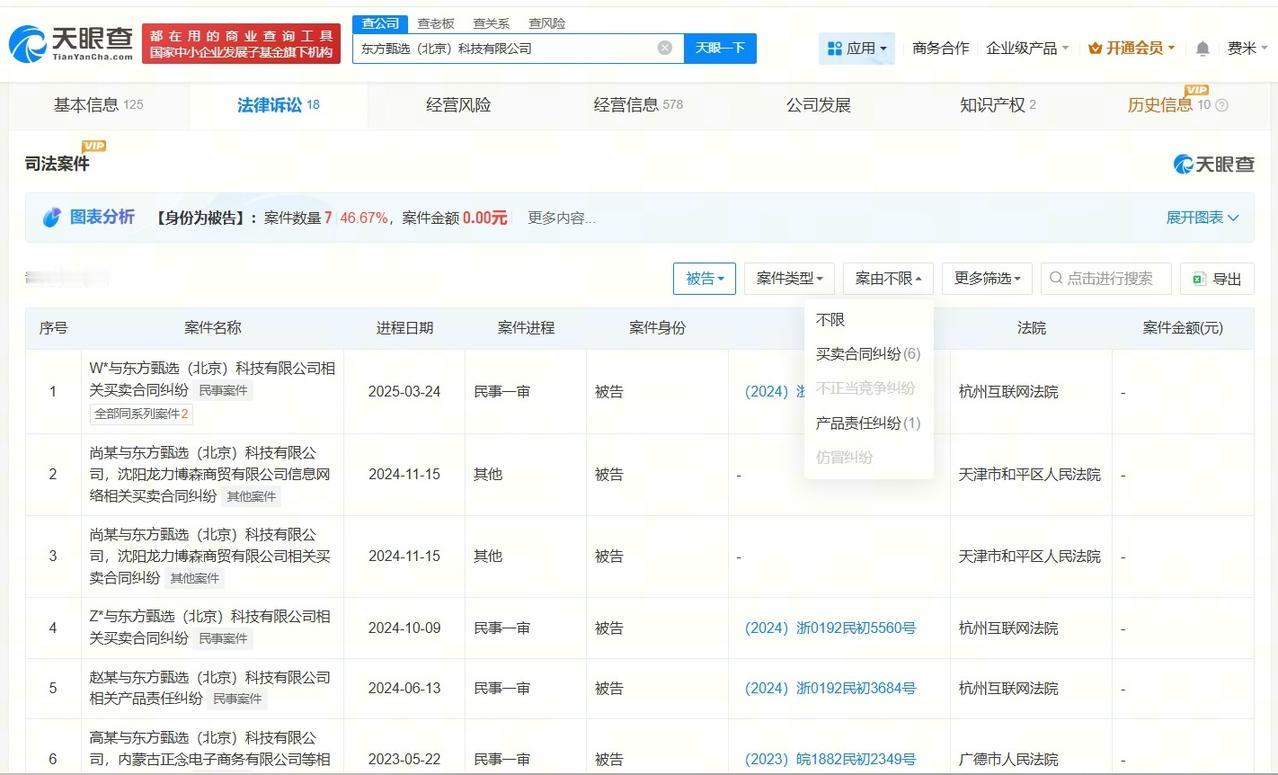
Task: Open the 费米 user menu
Action: [1247, 48]
